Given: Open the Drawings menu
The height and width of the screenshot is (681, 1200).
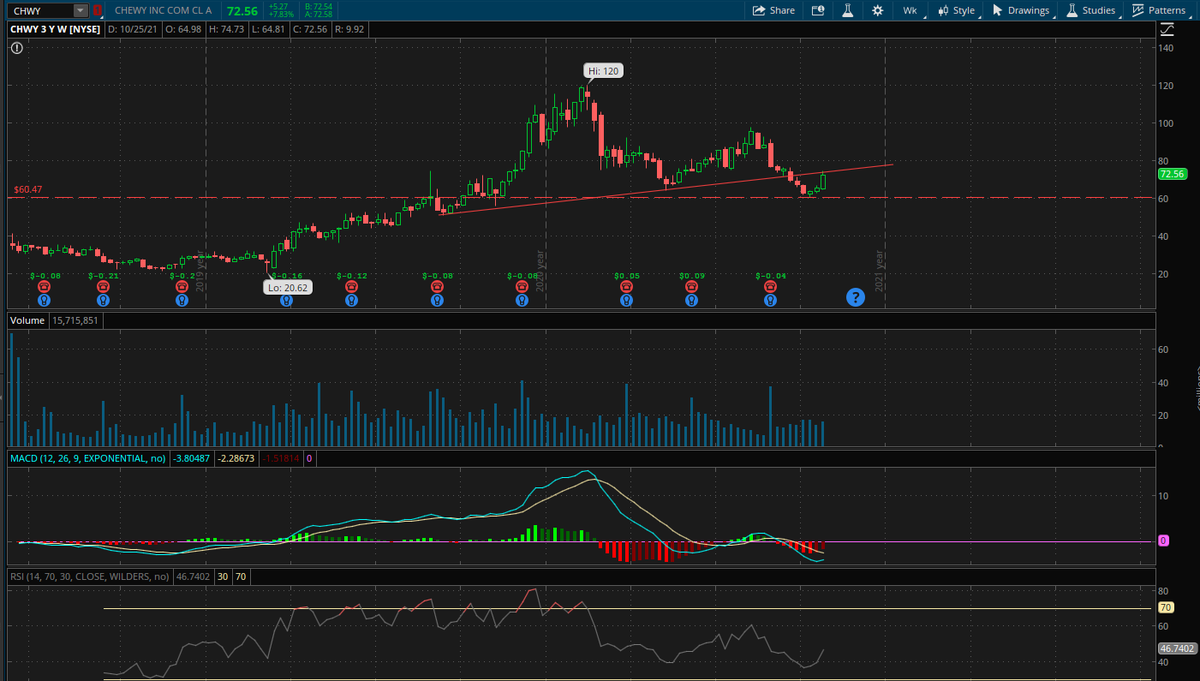Looking at the screenshot, I should point(1022,10).
